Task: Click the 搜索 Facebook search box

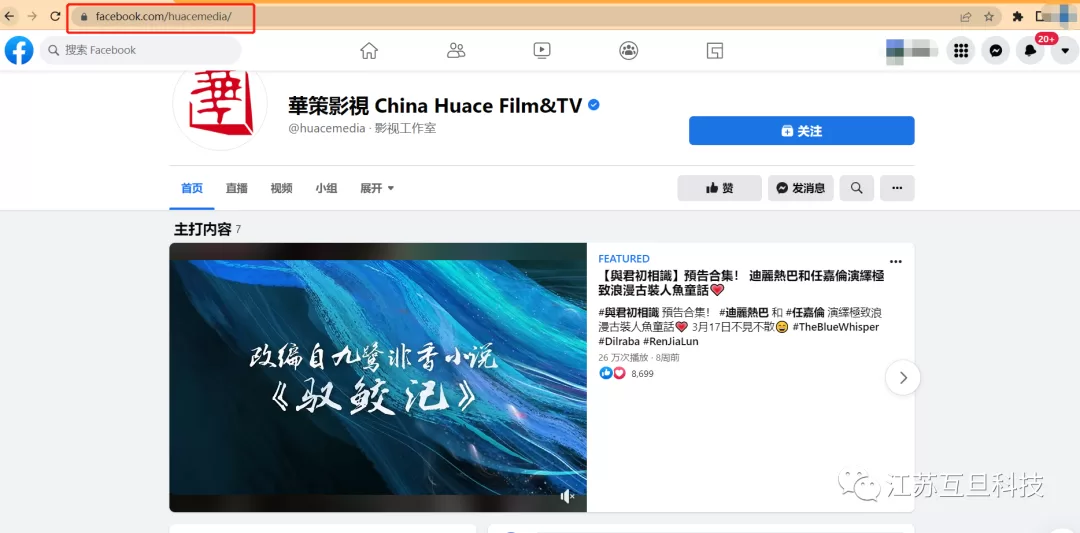Action: click(x=141, y=50)
